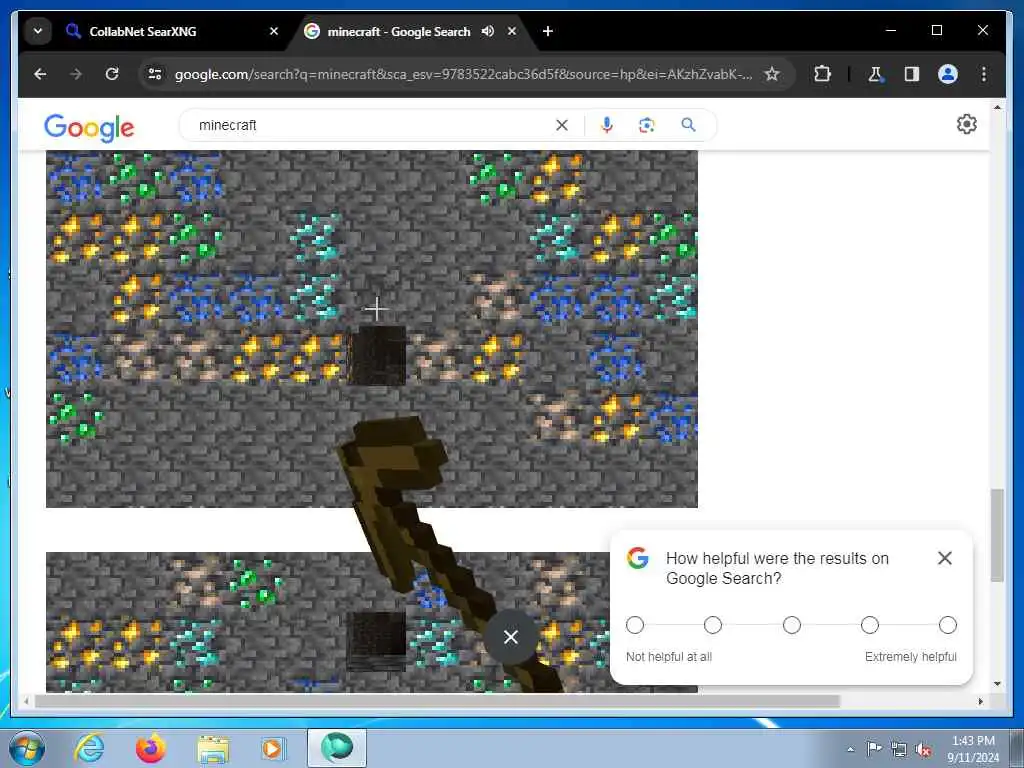1024x768 pixels.
Task: Dismiss the Google feedback survey
Action: pyautogui.click(x=944, y=558)
